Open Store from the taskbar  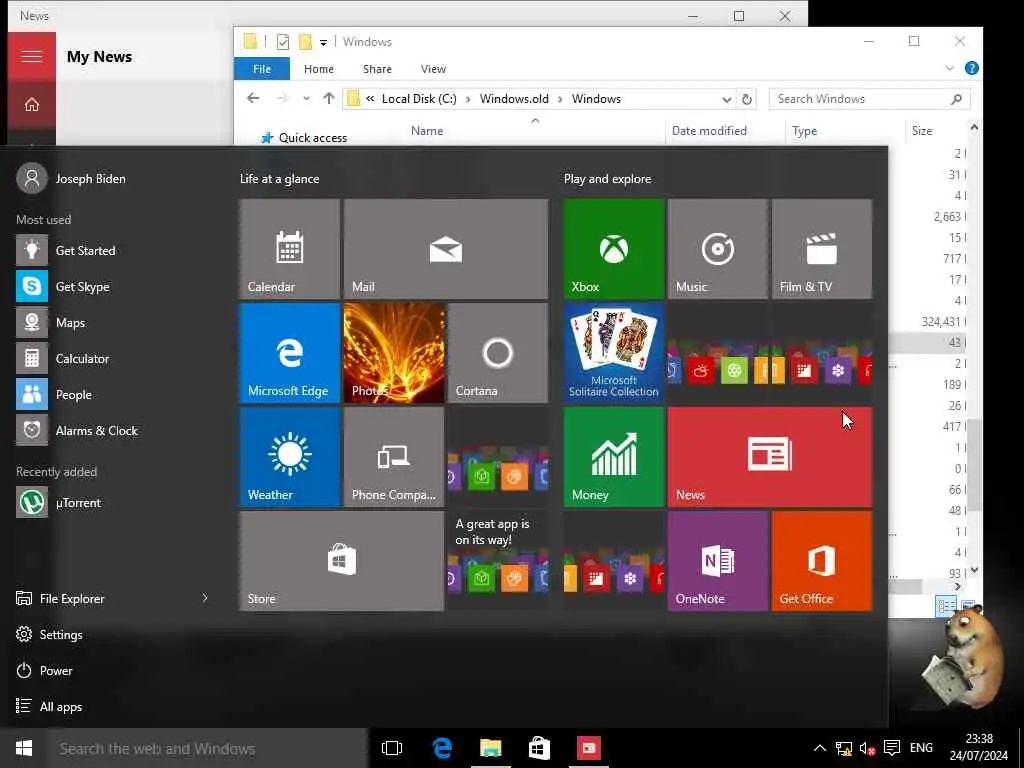tap(539, 748)
